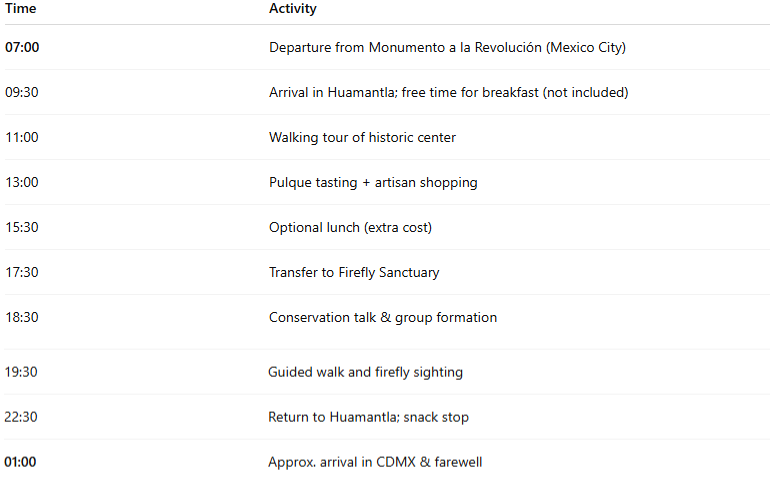The height and width of the screenshot is (478, 770).
Task: Click Conservation talk & group formation entry
Action: click(383, 317)
